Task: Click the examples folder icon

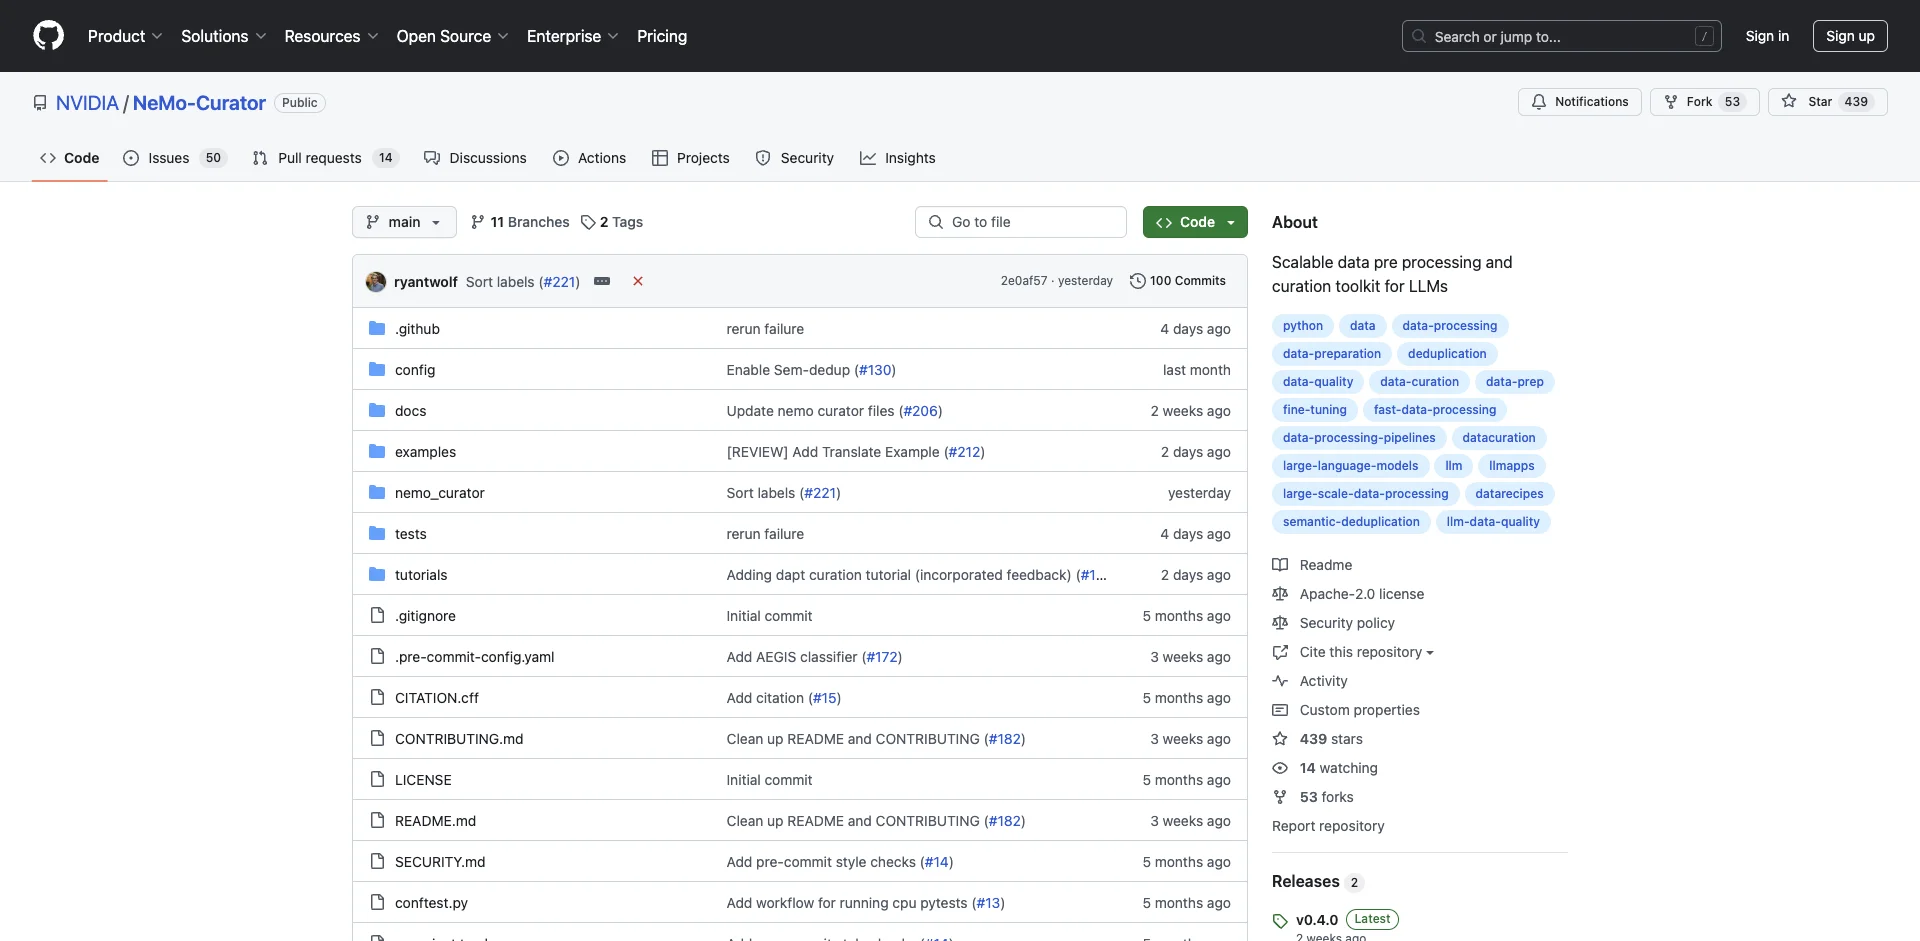Action: [377, 451]
